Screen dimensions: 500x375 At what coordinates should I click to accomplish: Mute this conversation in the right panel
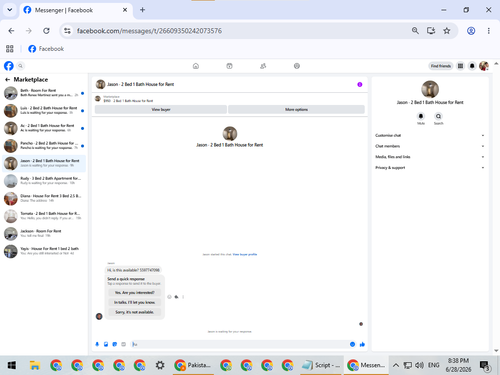pyautogui.click(x=421, y=116)
